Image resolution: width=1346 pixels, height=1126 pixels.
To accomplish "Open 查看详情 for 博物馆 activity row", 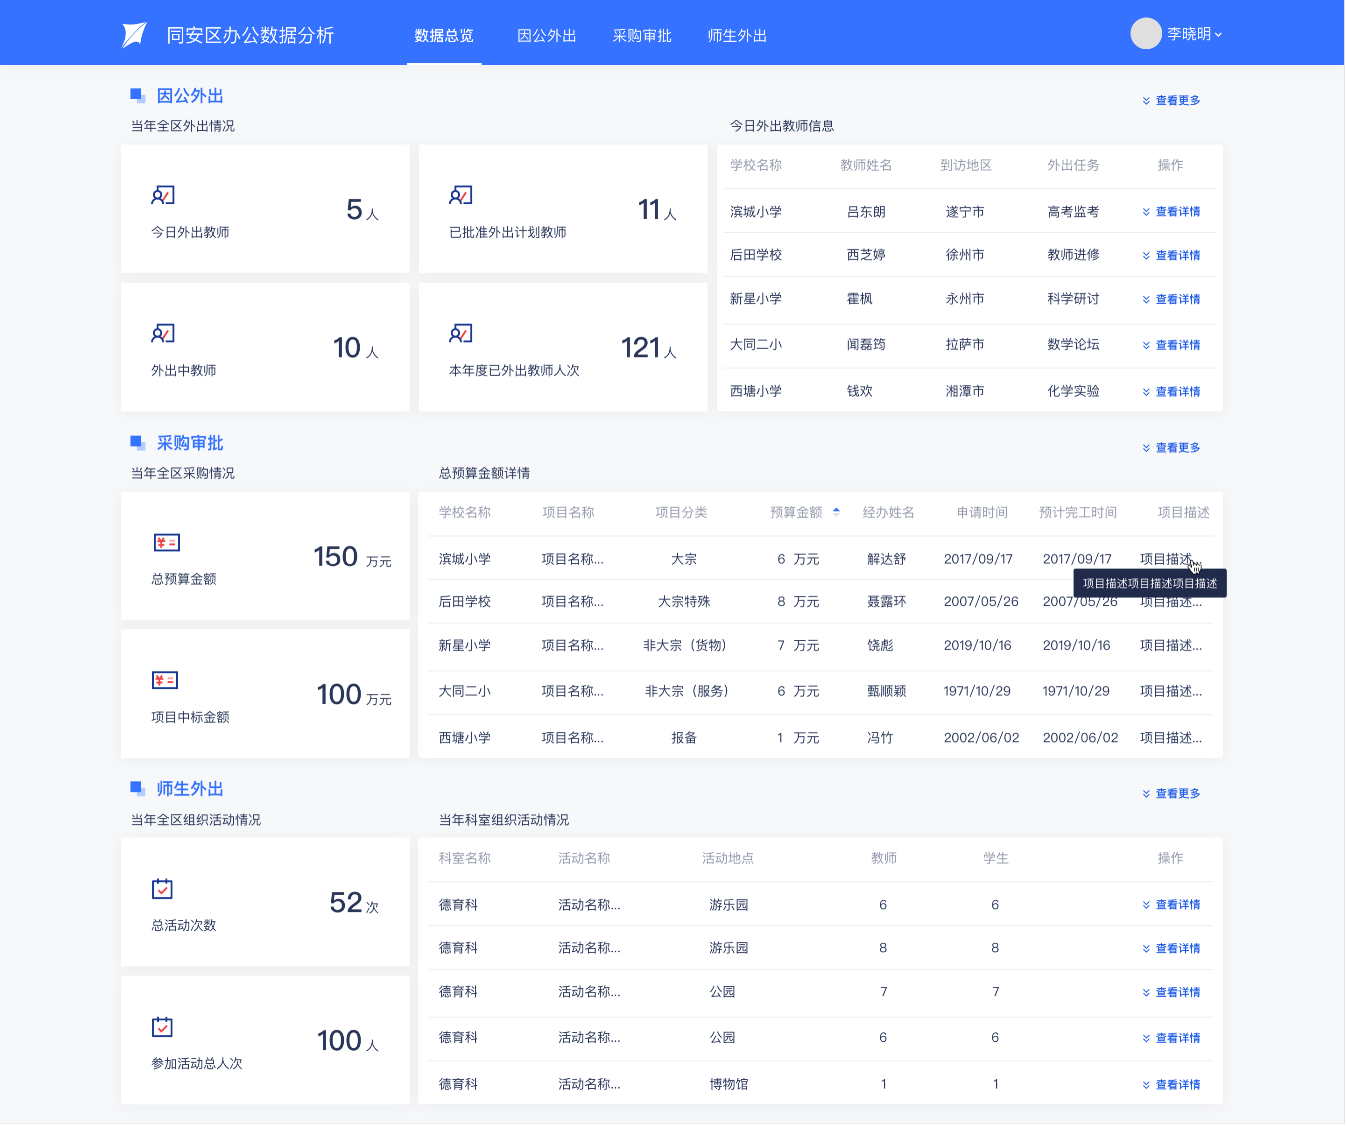I will 1171,1085.
